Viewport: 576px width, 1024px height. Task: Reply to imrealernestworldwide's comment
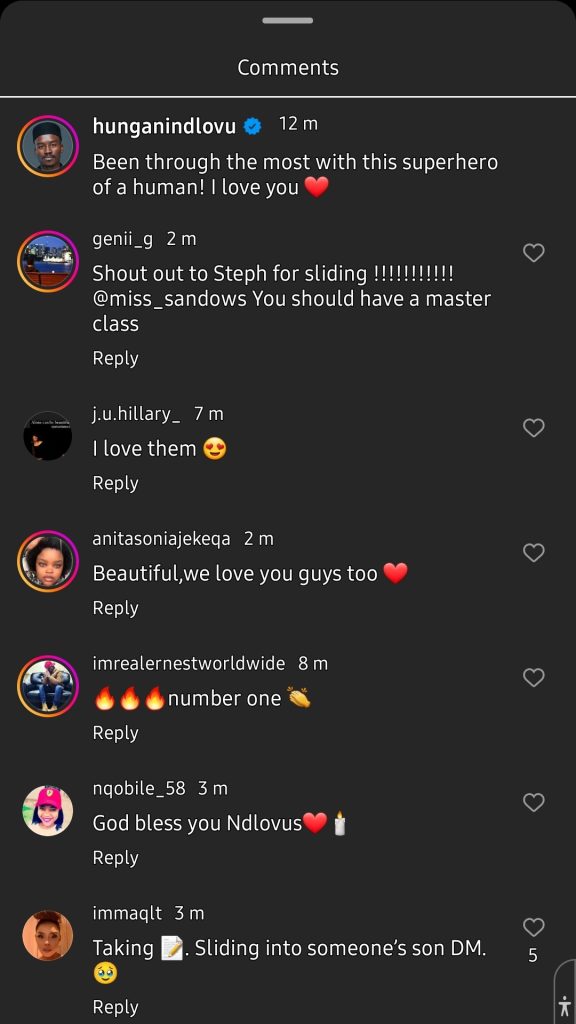[116, 733]
